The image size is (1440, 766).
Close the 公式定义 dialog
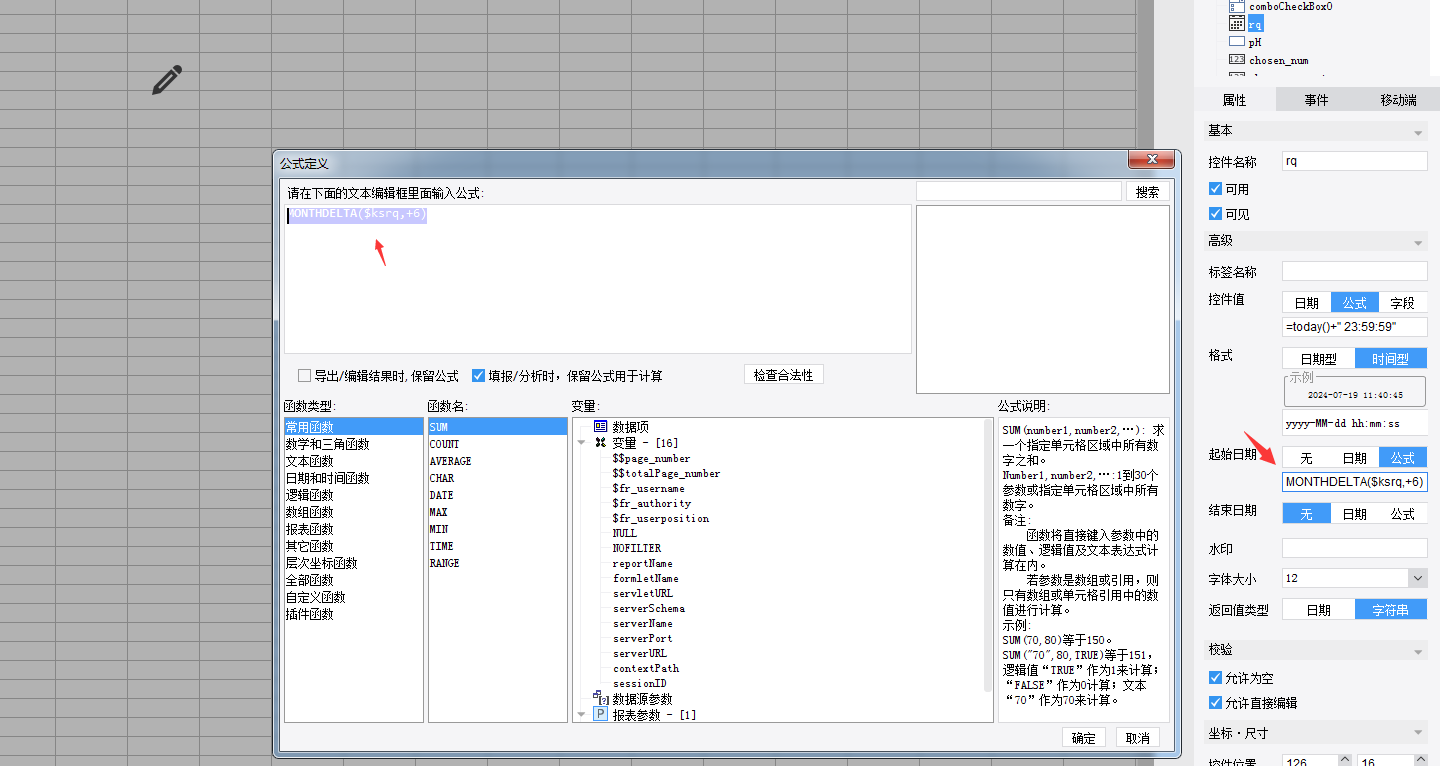pos(1150,160)
